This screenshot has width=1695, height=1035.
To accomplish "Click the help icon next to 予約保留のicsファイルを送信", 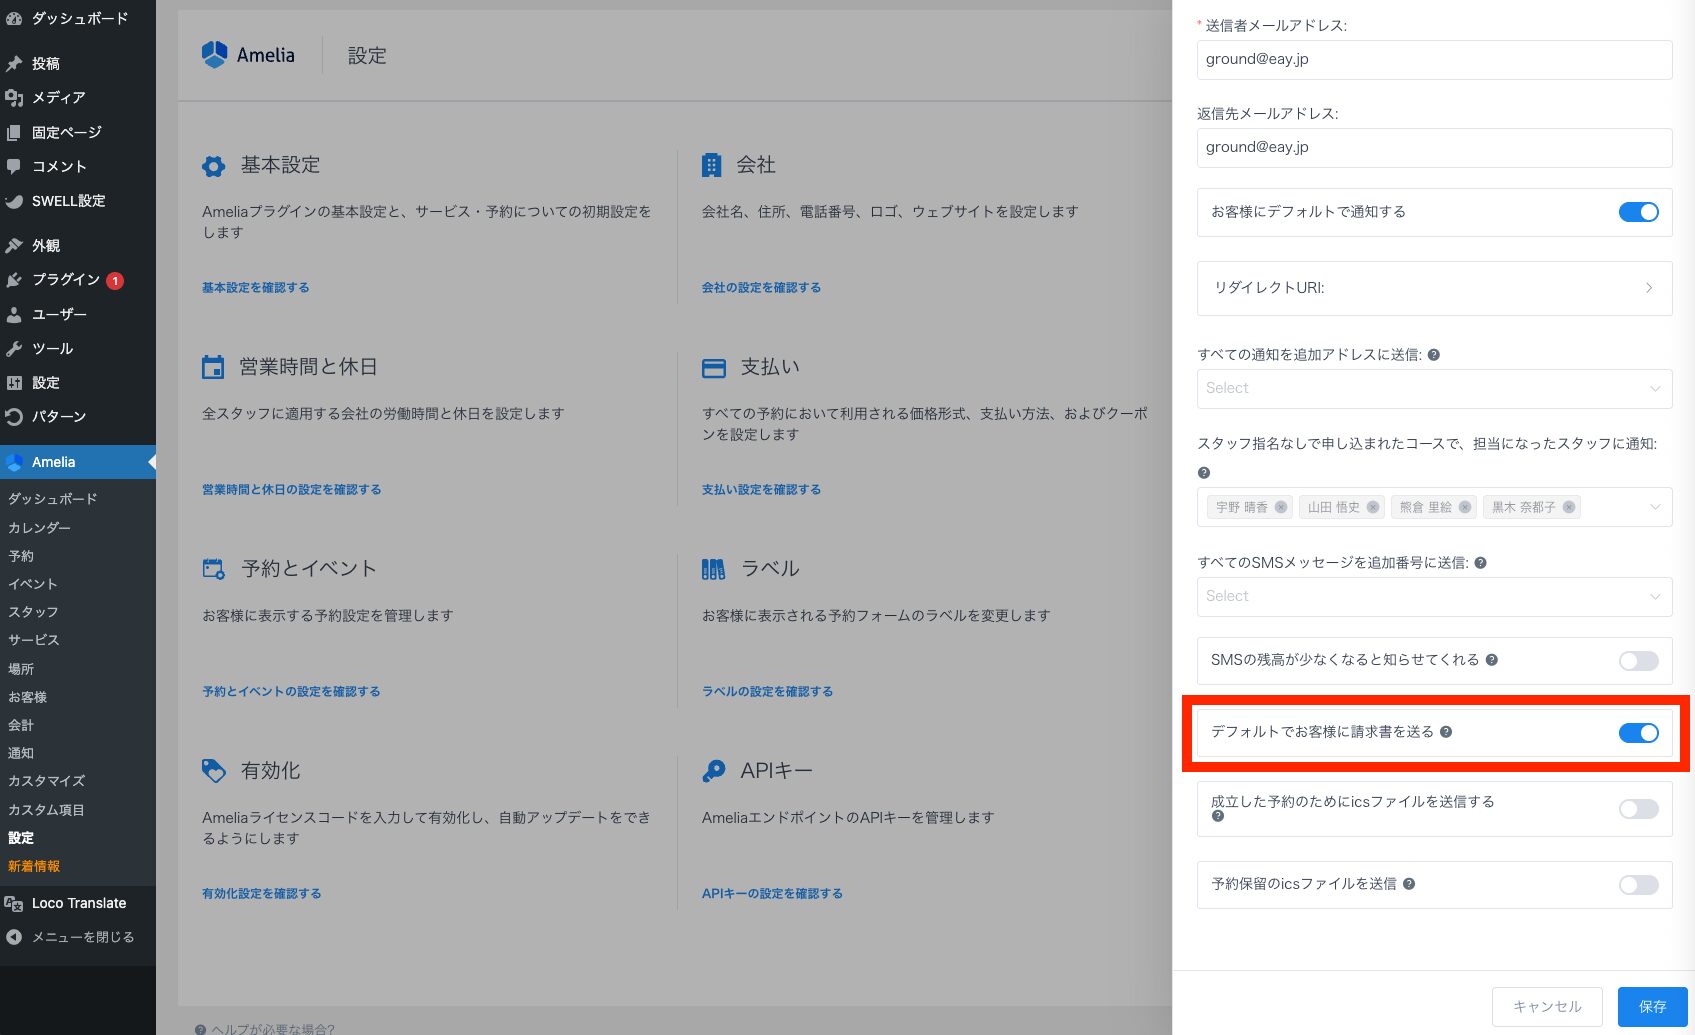I will pos(1409,884).
